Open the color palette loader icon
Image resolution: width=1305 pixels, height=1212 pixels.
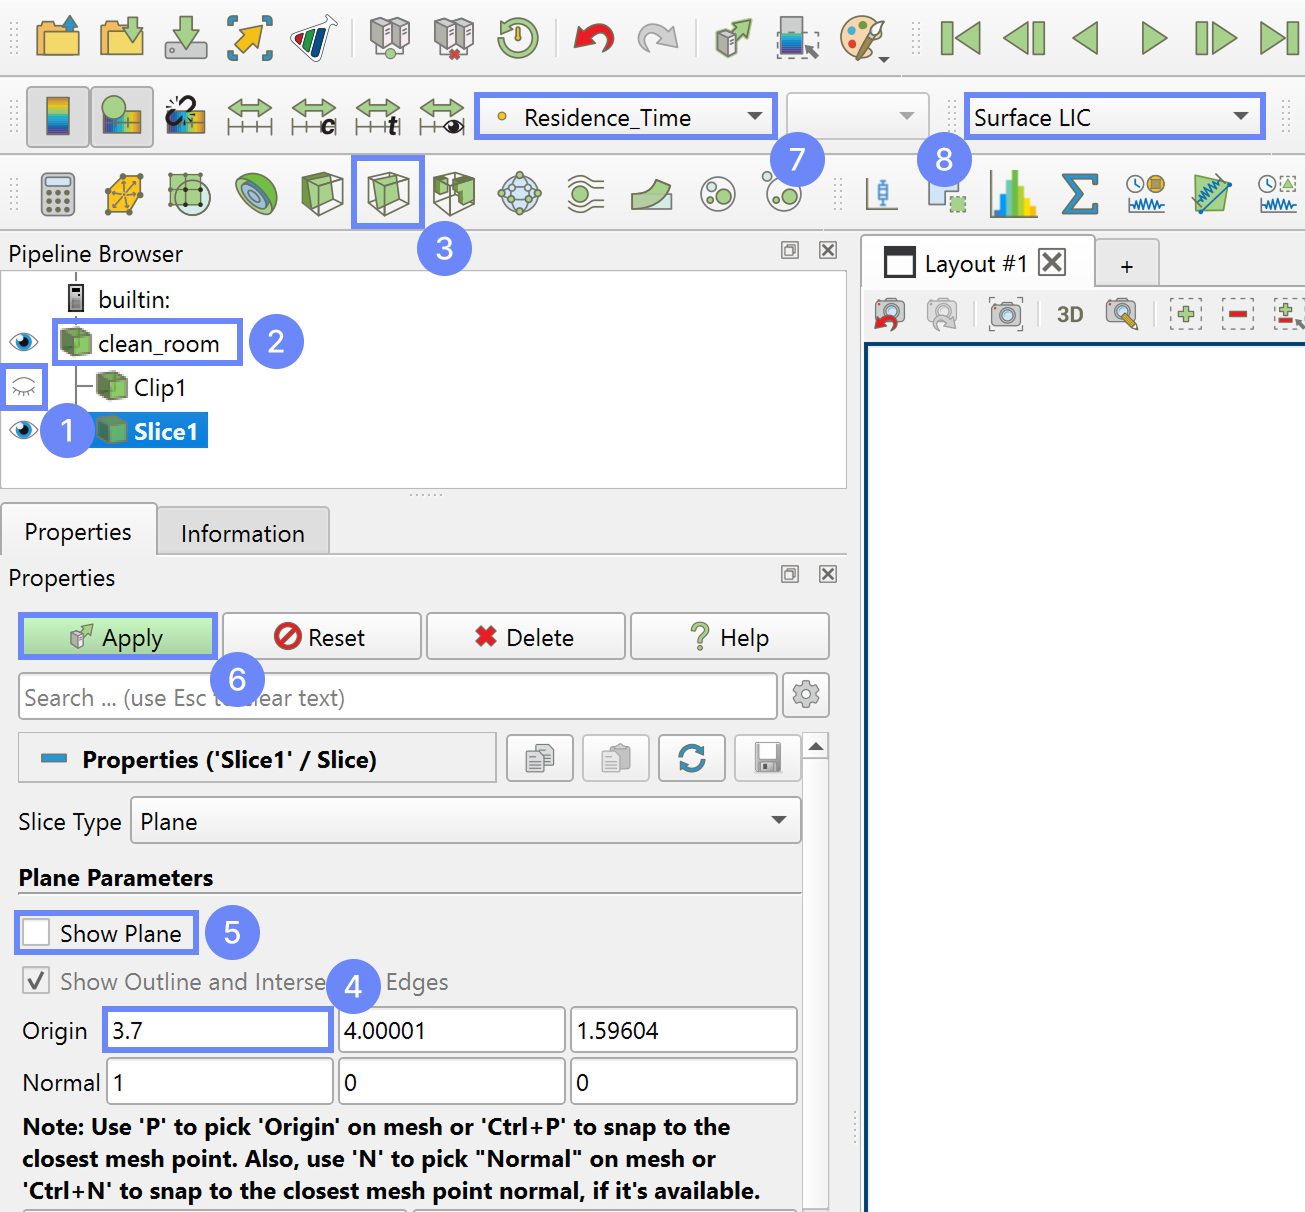[x=861, y=39]
